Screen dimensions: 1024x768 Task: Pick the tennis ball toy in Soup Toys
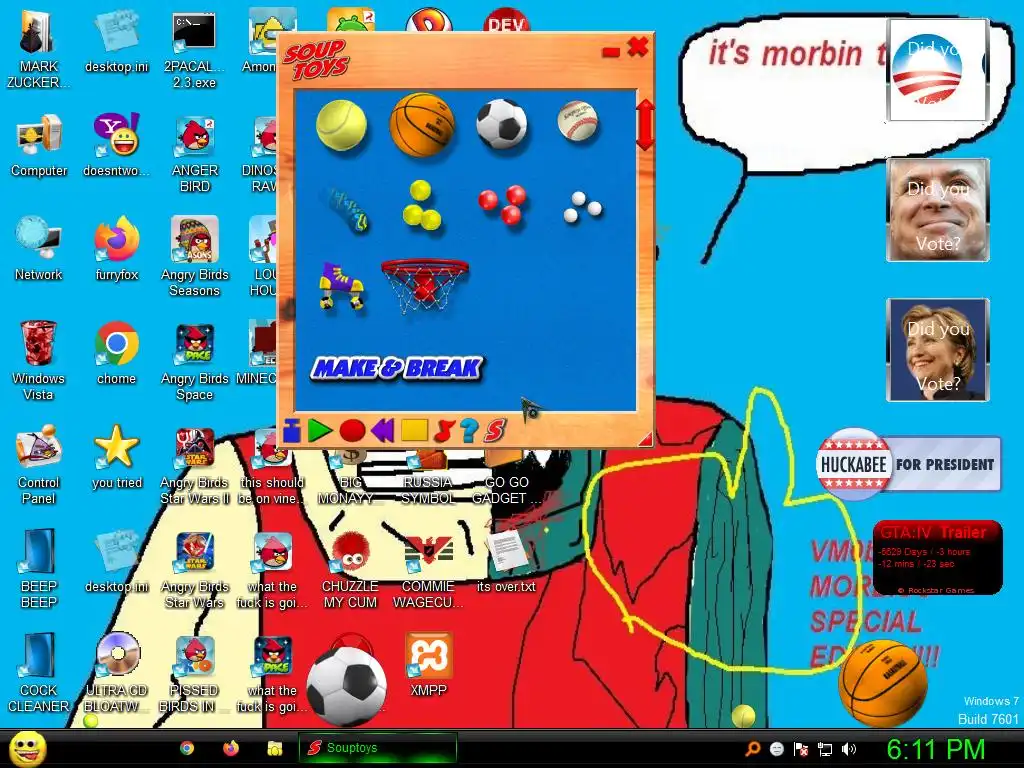pyautogui.click(x=341, y=124)
